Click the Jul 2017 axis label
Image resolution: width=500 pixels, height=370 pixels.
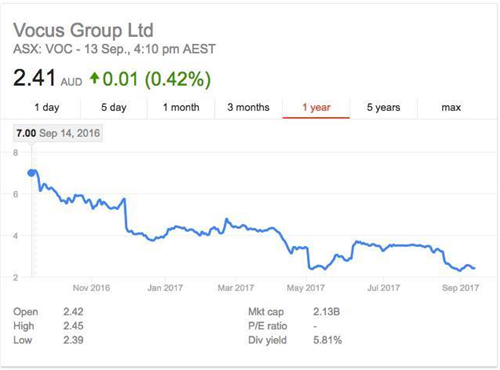(383, 288)
